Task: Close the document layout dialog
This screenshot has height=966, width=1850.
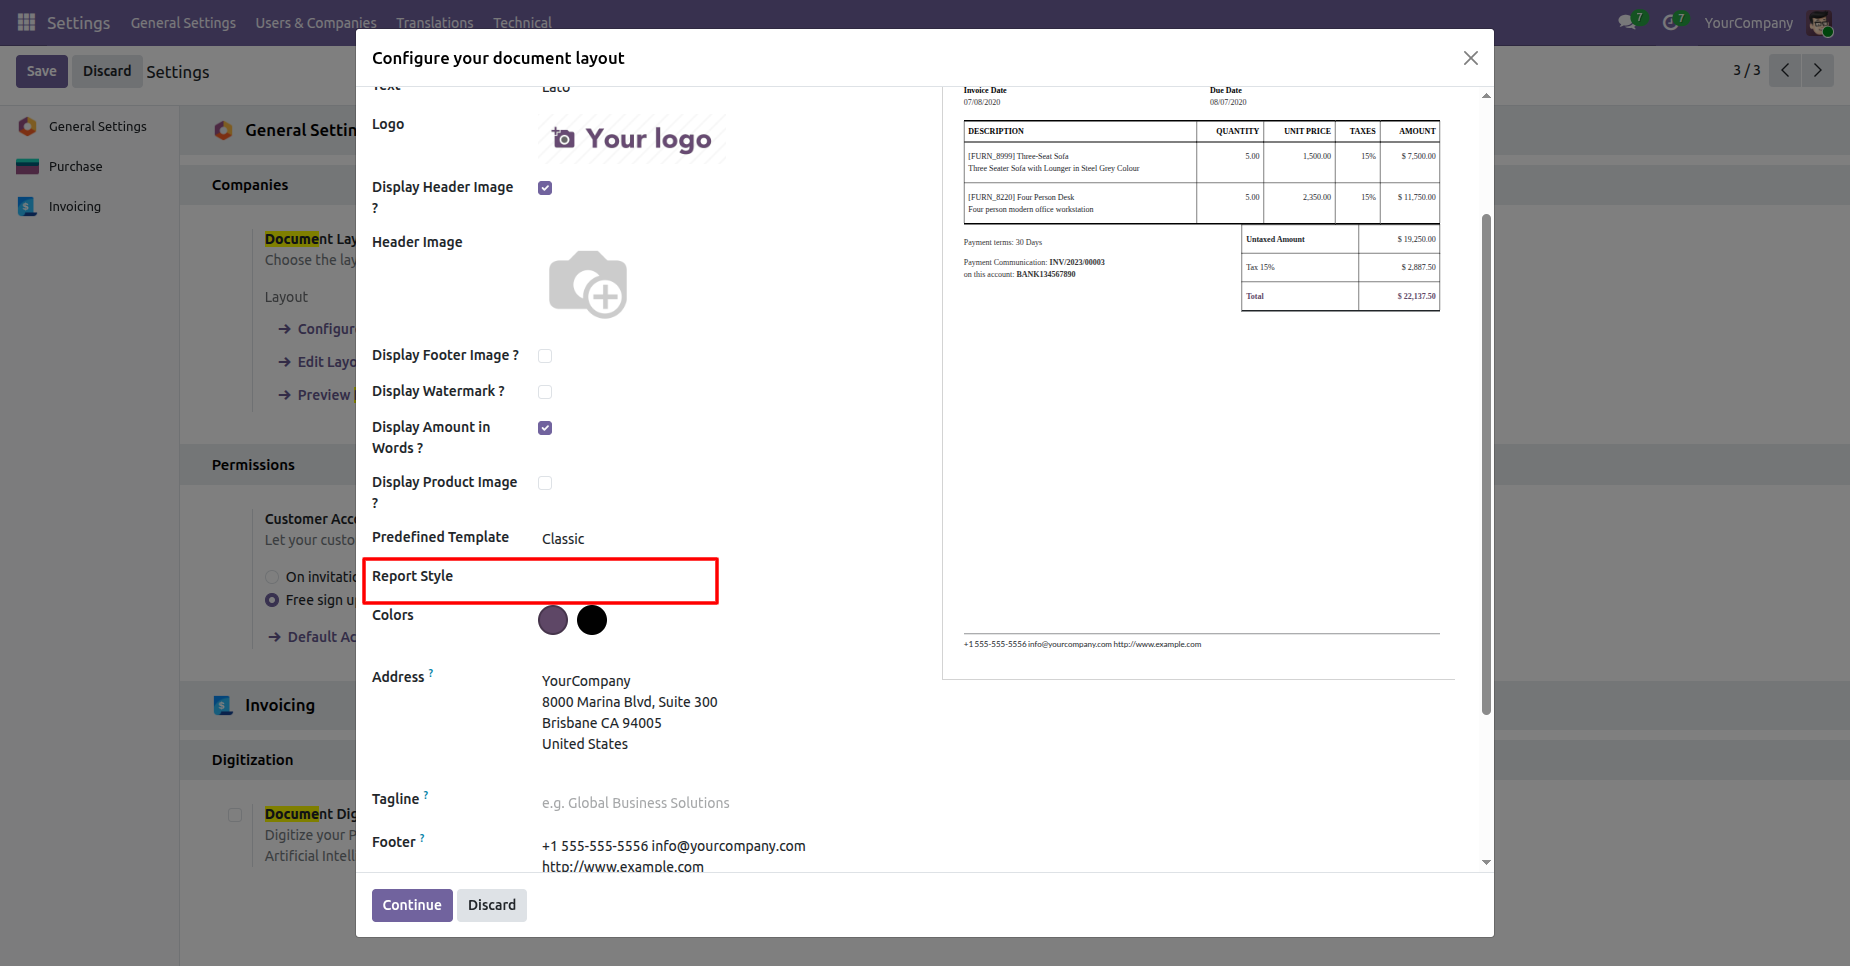Action: [x=1470, y=58]
